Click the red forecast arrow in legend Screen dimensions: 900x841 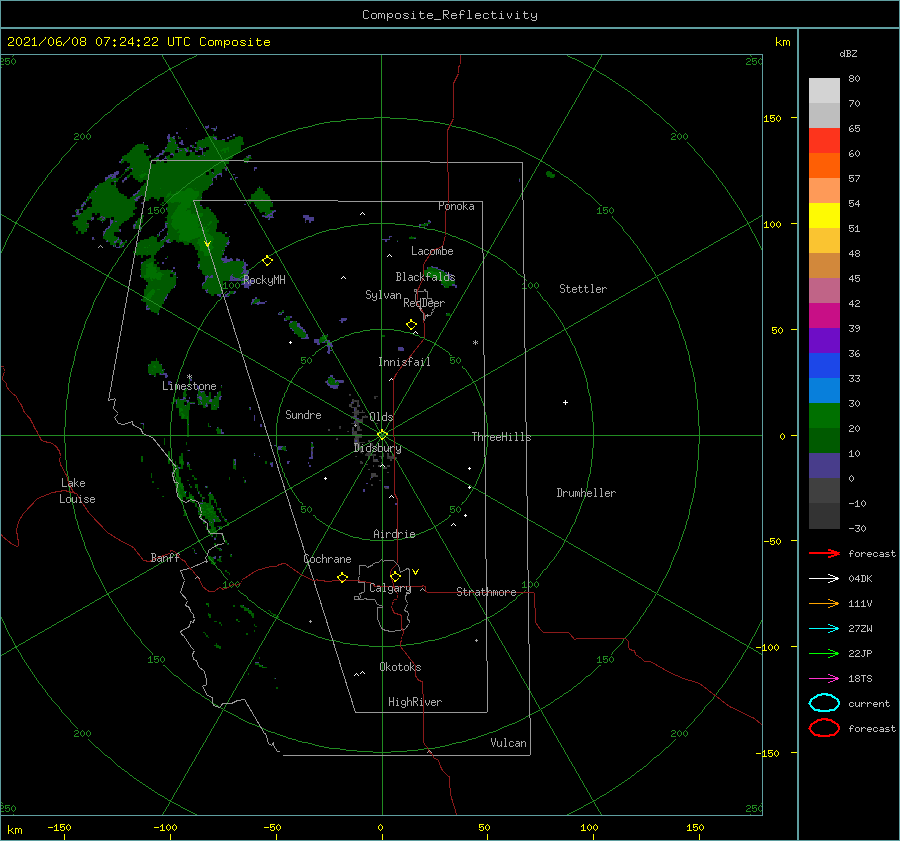824,553
